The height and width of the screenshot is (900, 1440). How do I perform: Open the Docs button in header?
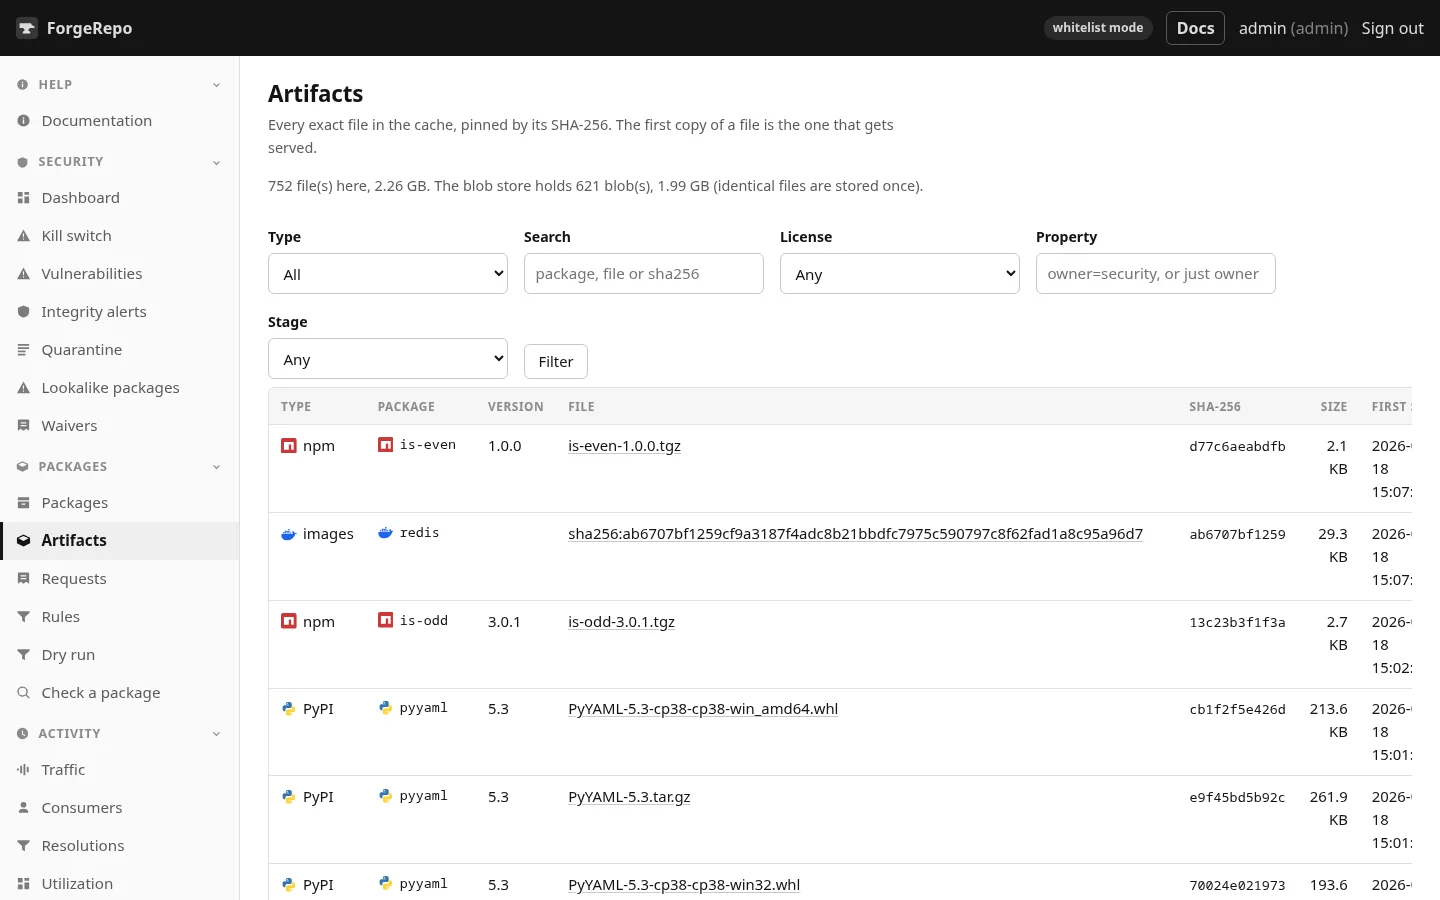[x=1195, y=28]
